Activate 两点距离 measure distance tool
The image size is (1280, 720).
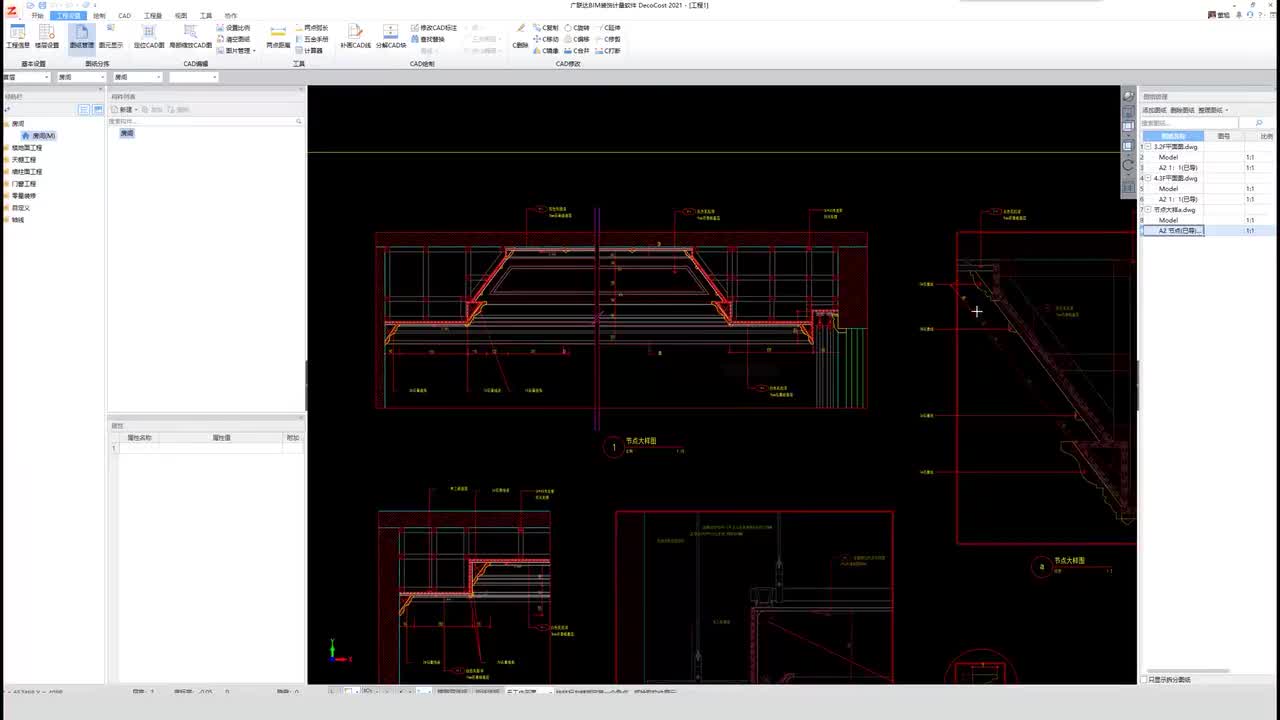(x=278, y=37)
